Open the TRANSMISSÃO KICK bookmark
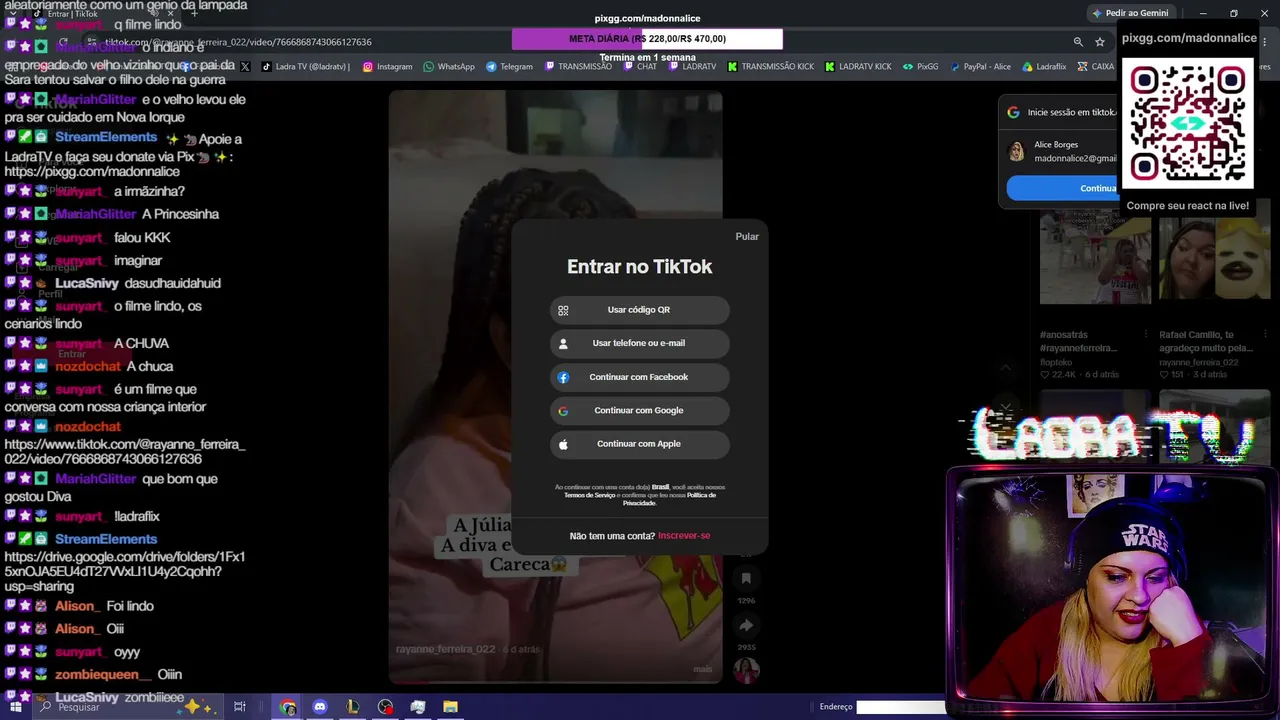 pyautogui.click(x=770, y=67)
